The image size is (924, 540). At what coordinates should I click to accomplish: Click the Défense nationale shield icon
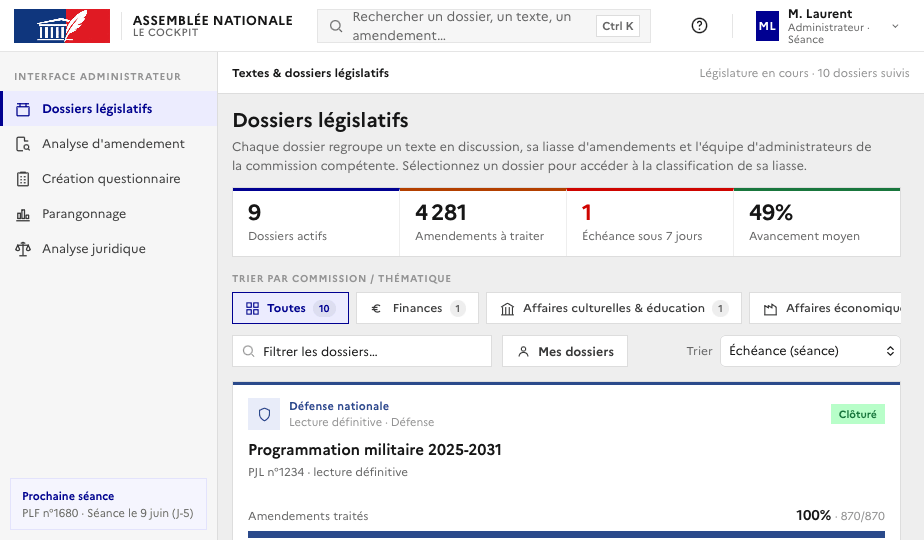[x=264, y=414]
